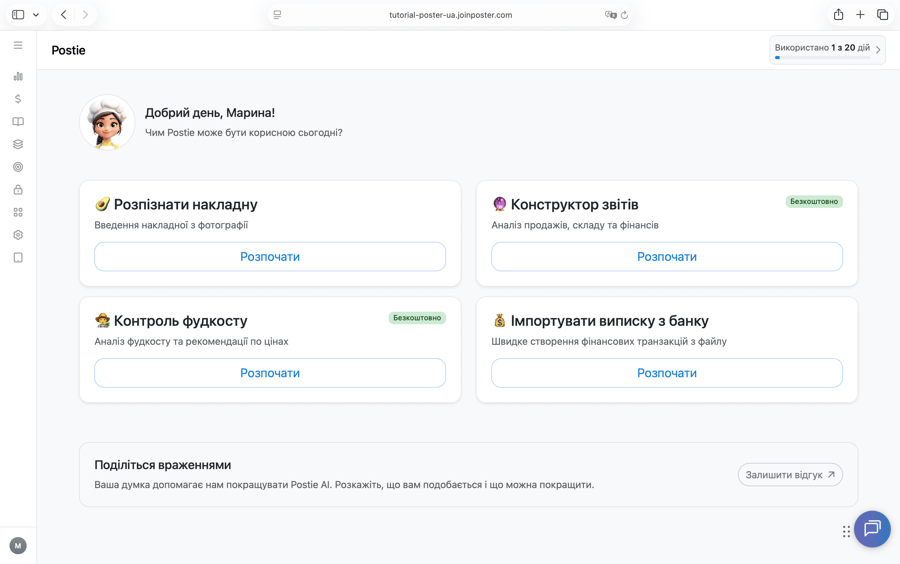Click Безкоштовно badge on Контроль фудкосту

[x=417, y=318]
